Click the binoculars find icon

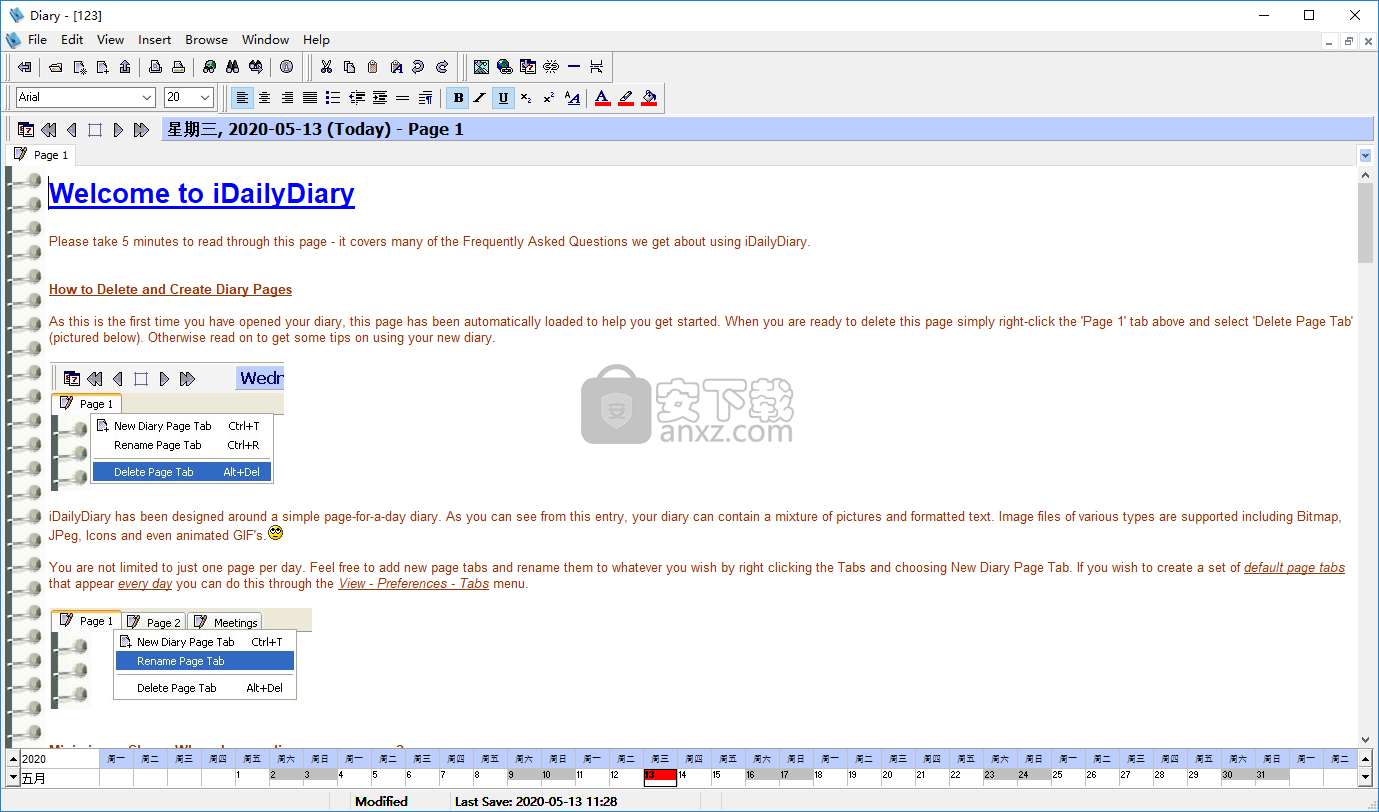[x=232, y=67]
